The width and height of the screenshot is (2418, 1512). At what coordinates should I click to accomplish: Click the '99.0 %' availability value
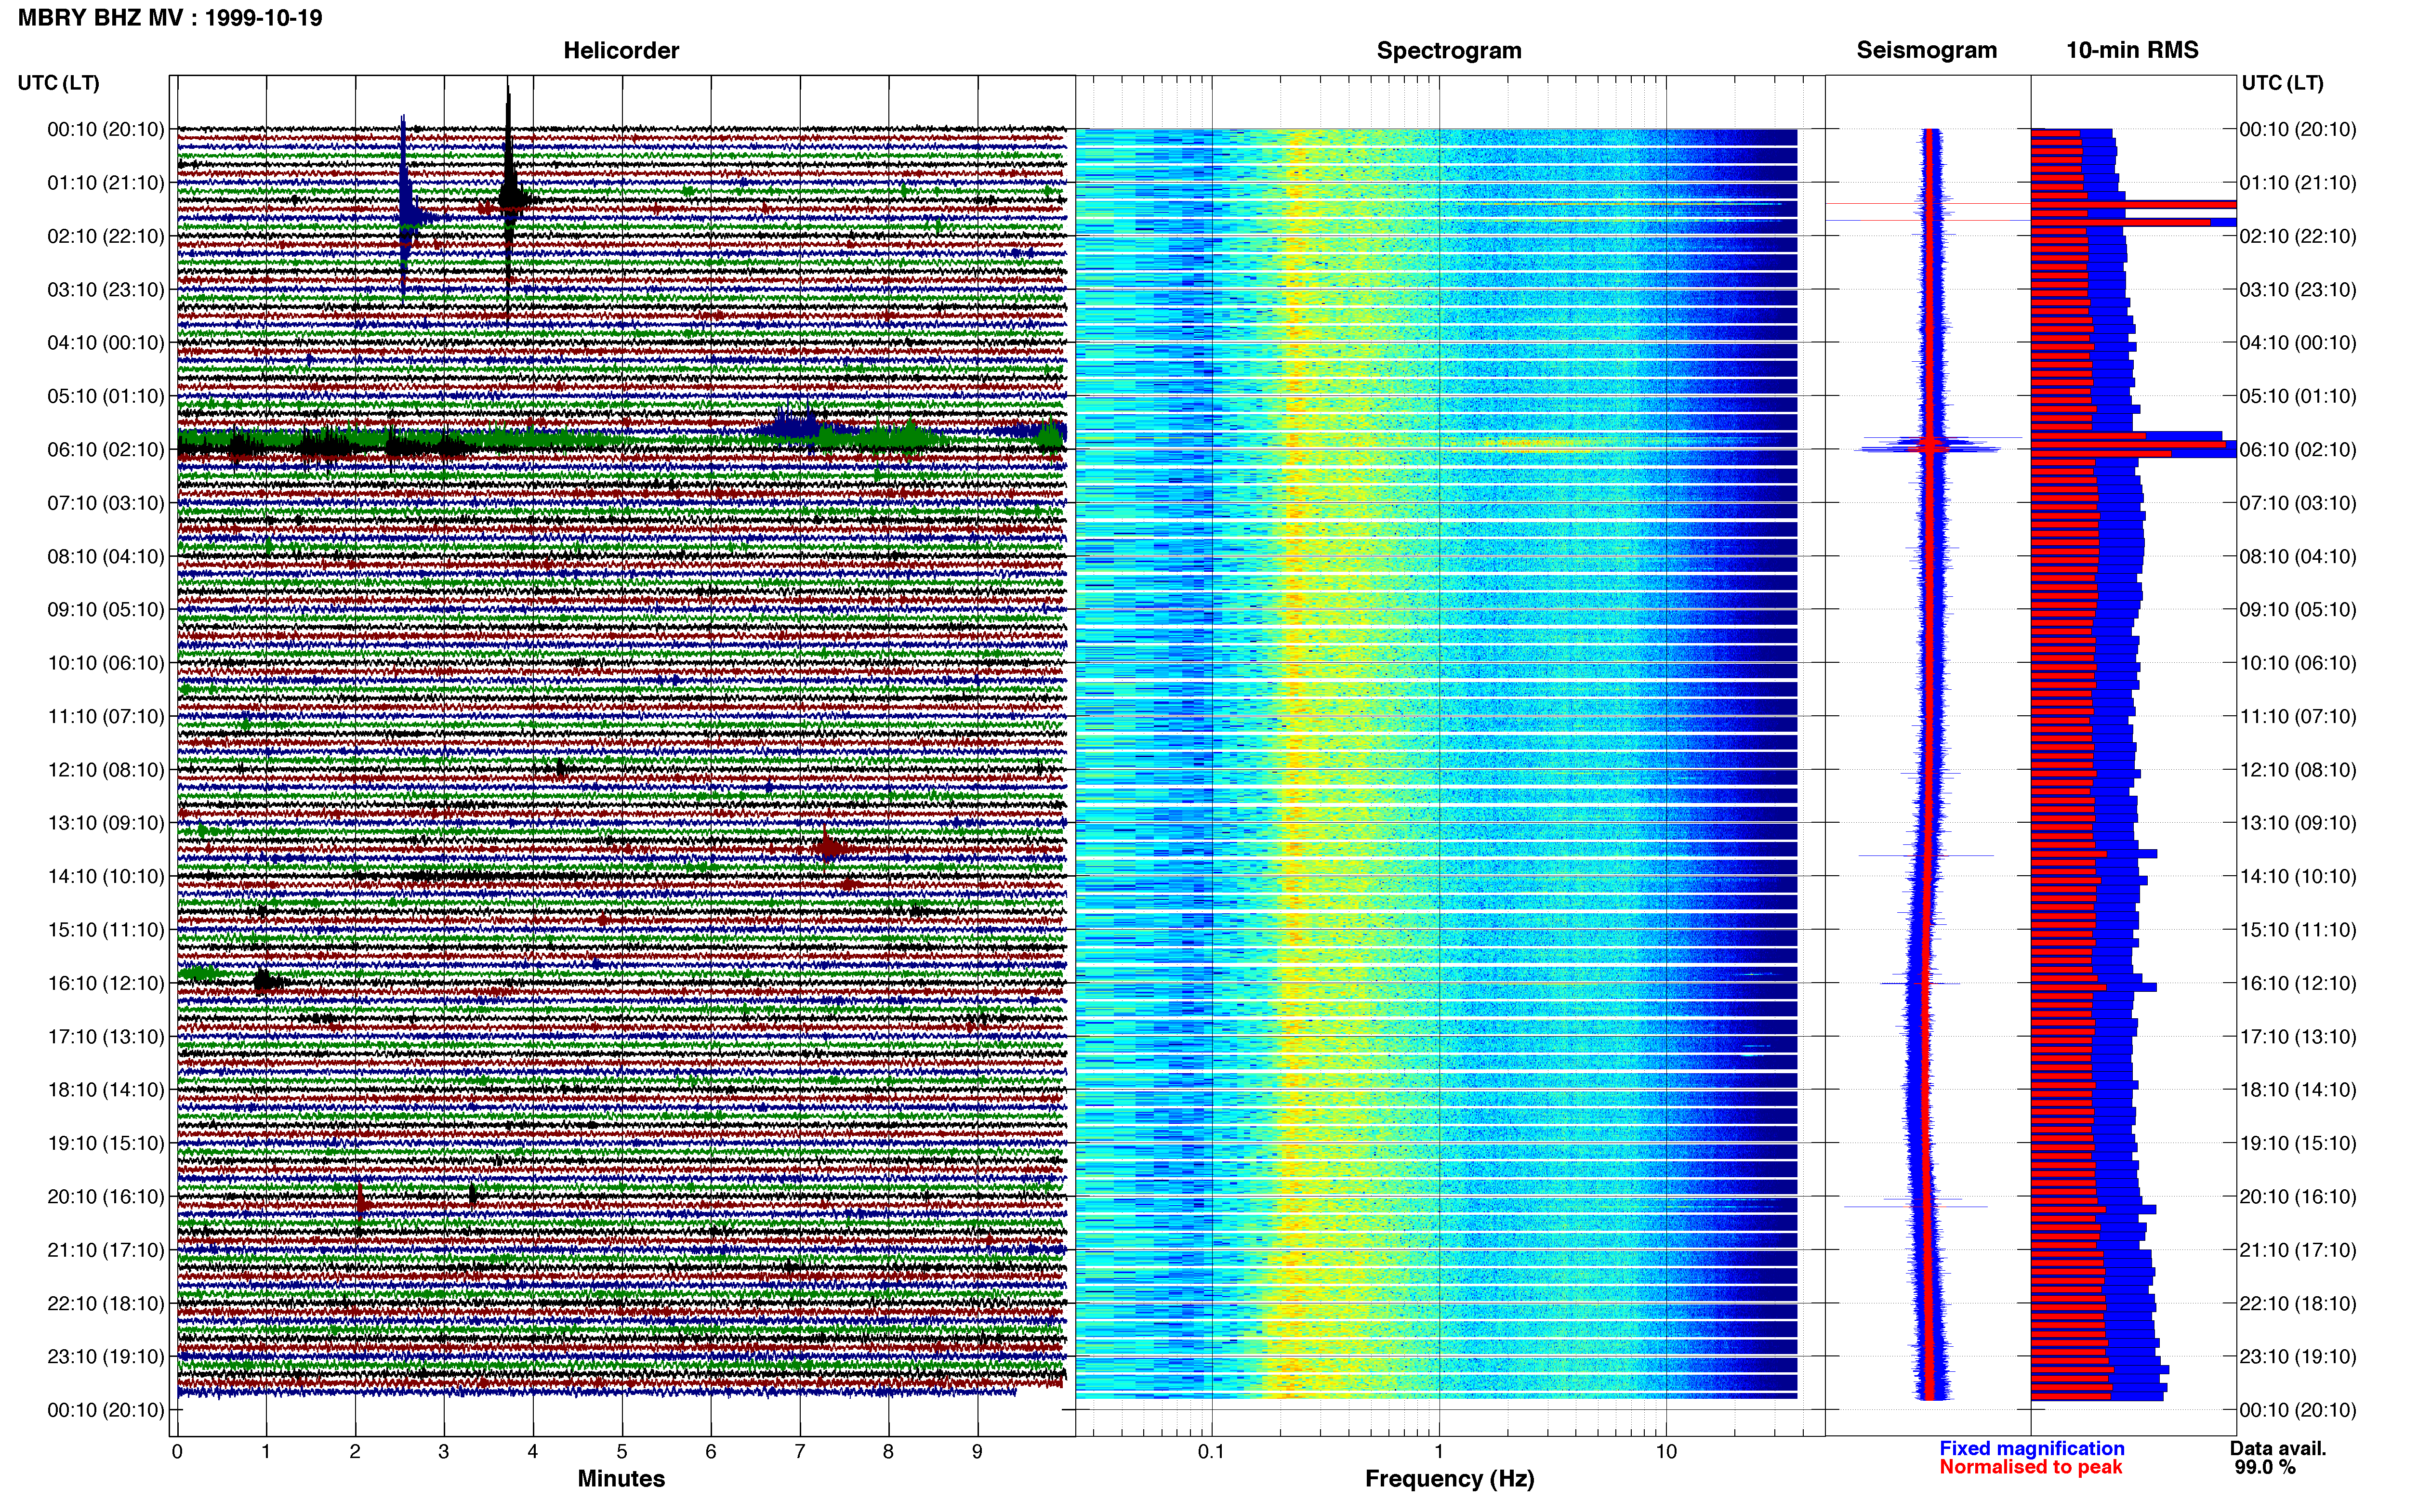(x=2265, y=1467)
